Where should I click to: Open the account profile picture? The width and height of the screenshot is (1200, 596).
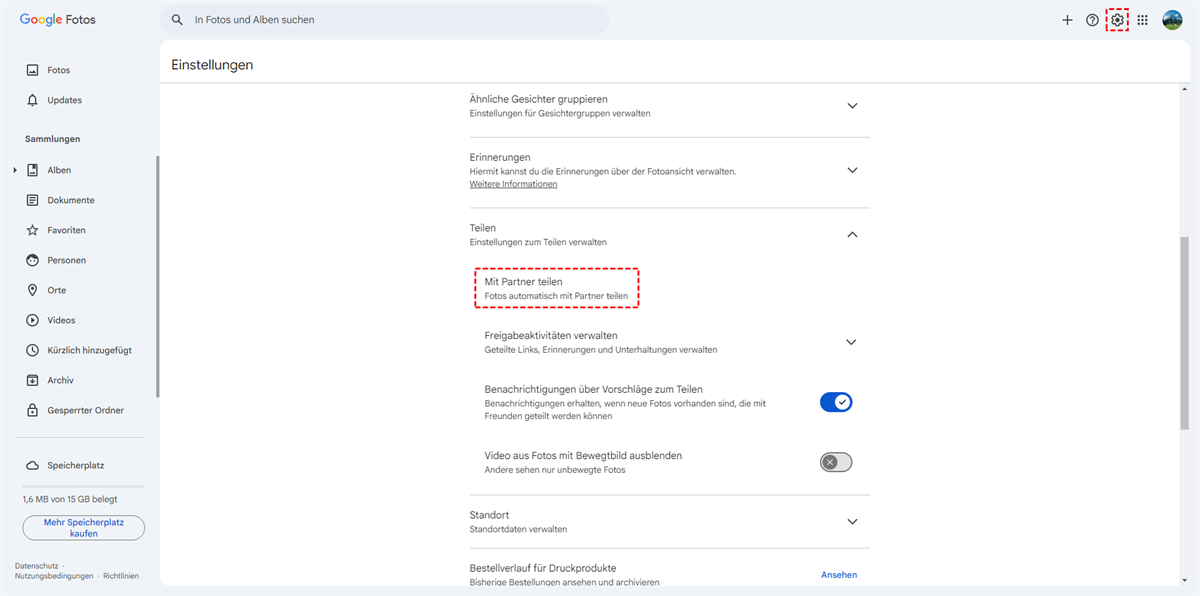click(1172, 20)
